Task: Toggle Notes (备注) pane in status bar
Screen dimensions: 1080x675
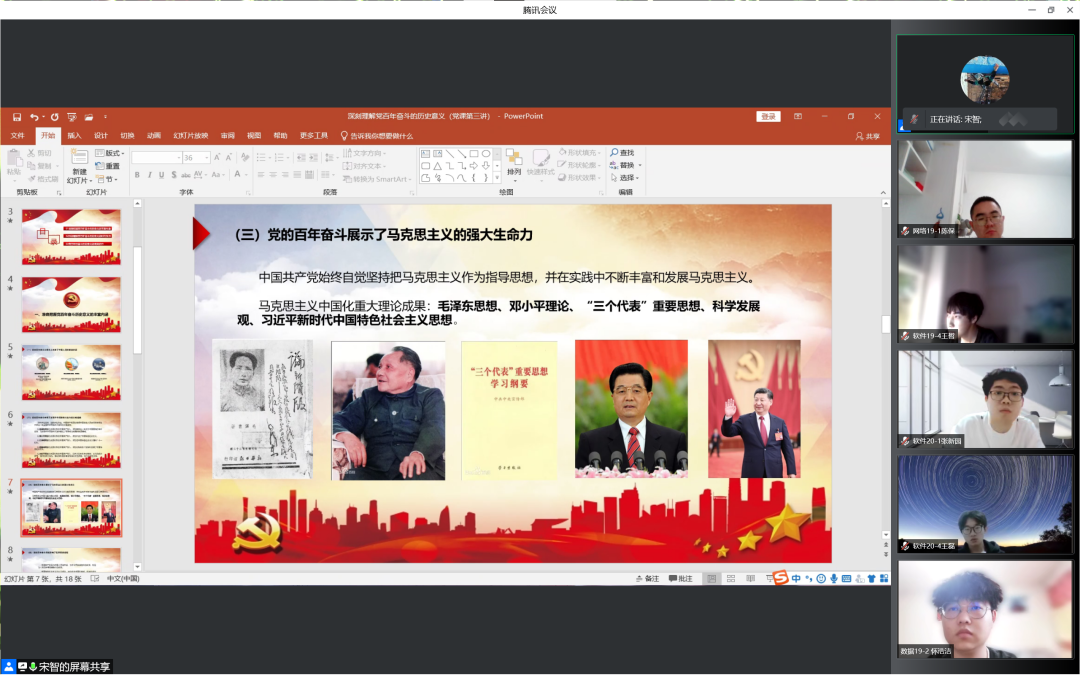Action: [x=647, y=578]
